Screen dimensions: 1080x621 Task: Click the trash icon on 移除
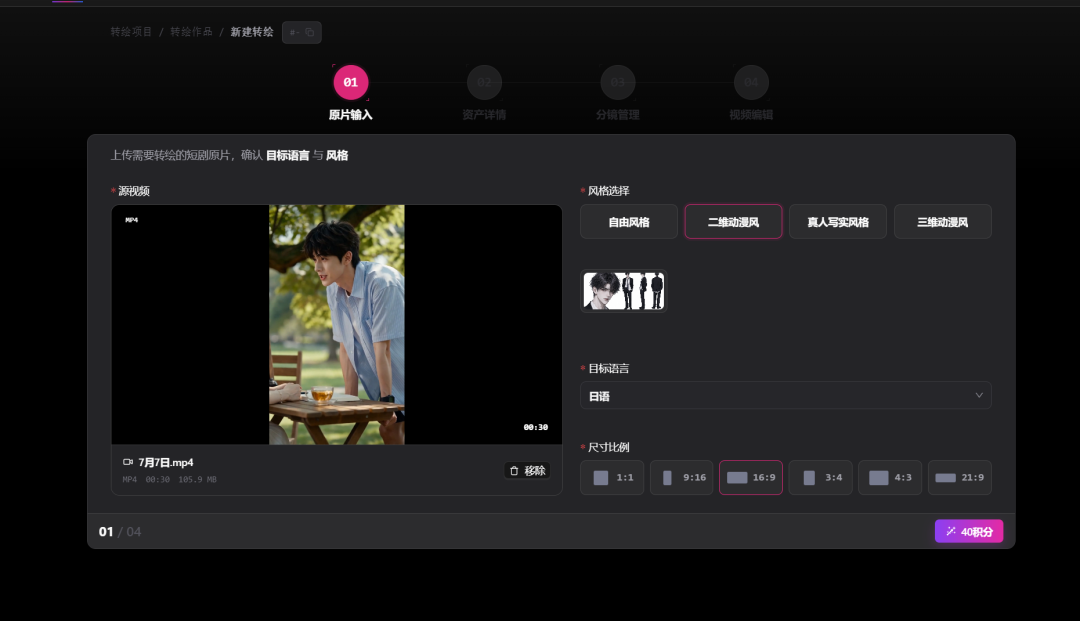(514, 471)
